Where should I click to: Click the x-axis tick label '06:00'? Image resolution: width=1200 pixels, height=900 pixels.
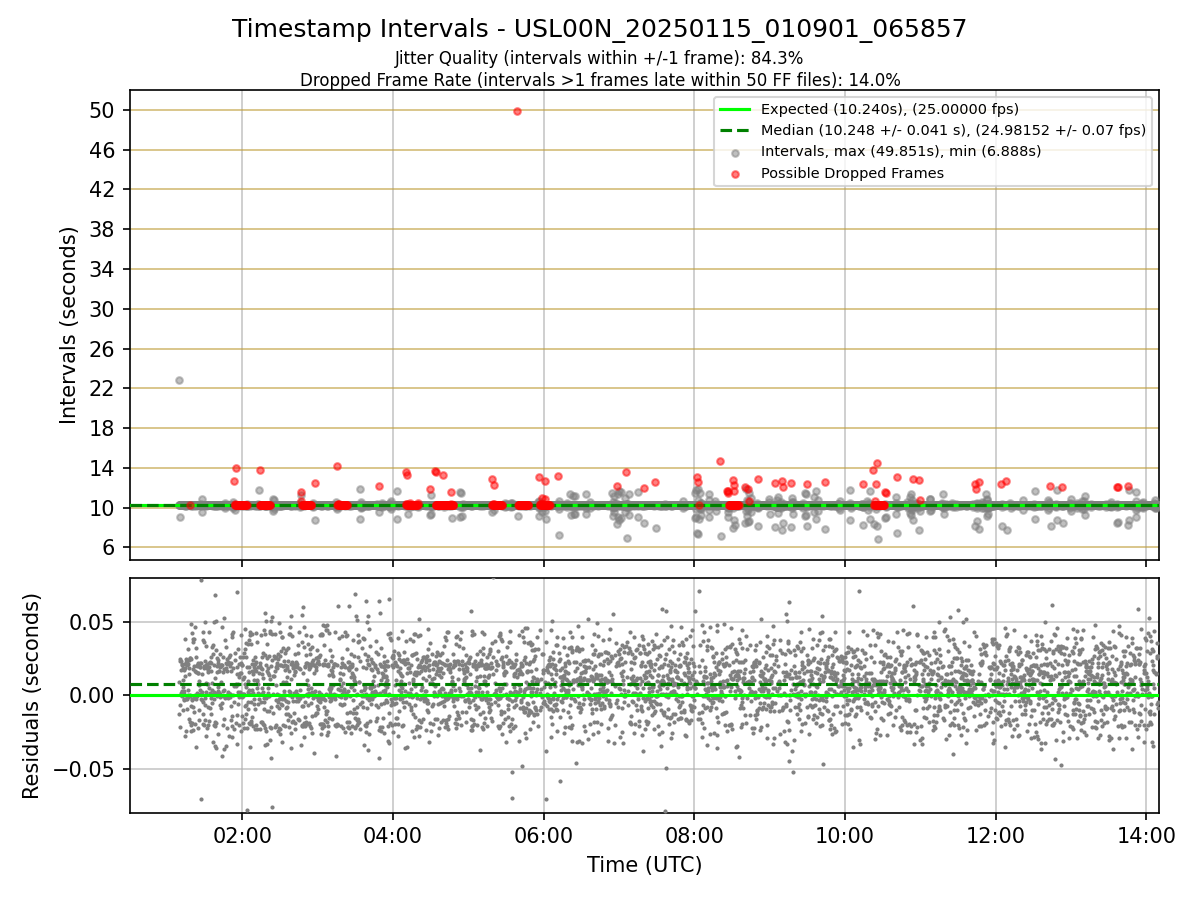tap(543, 834)
